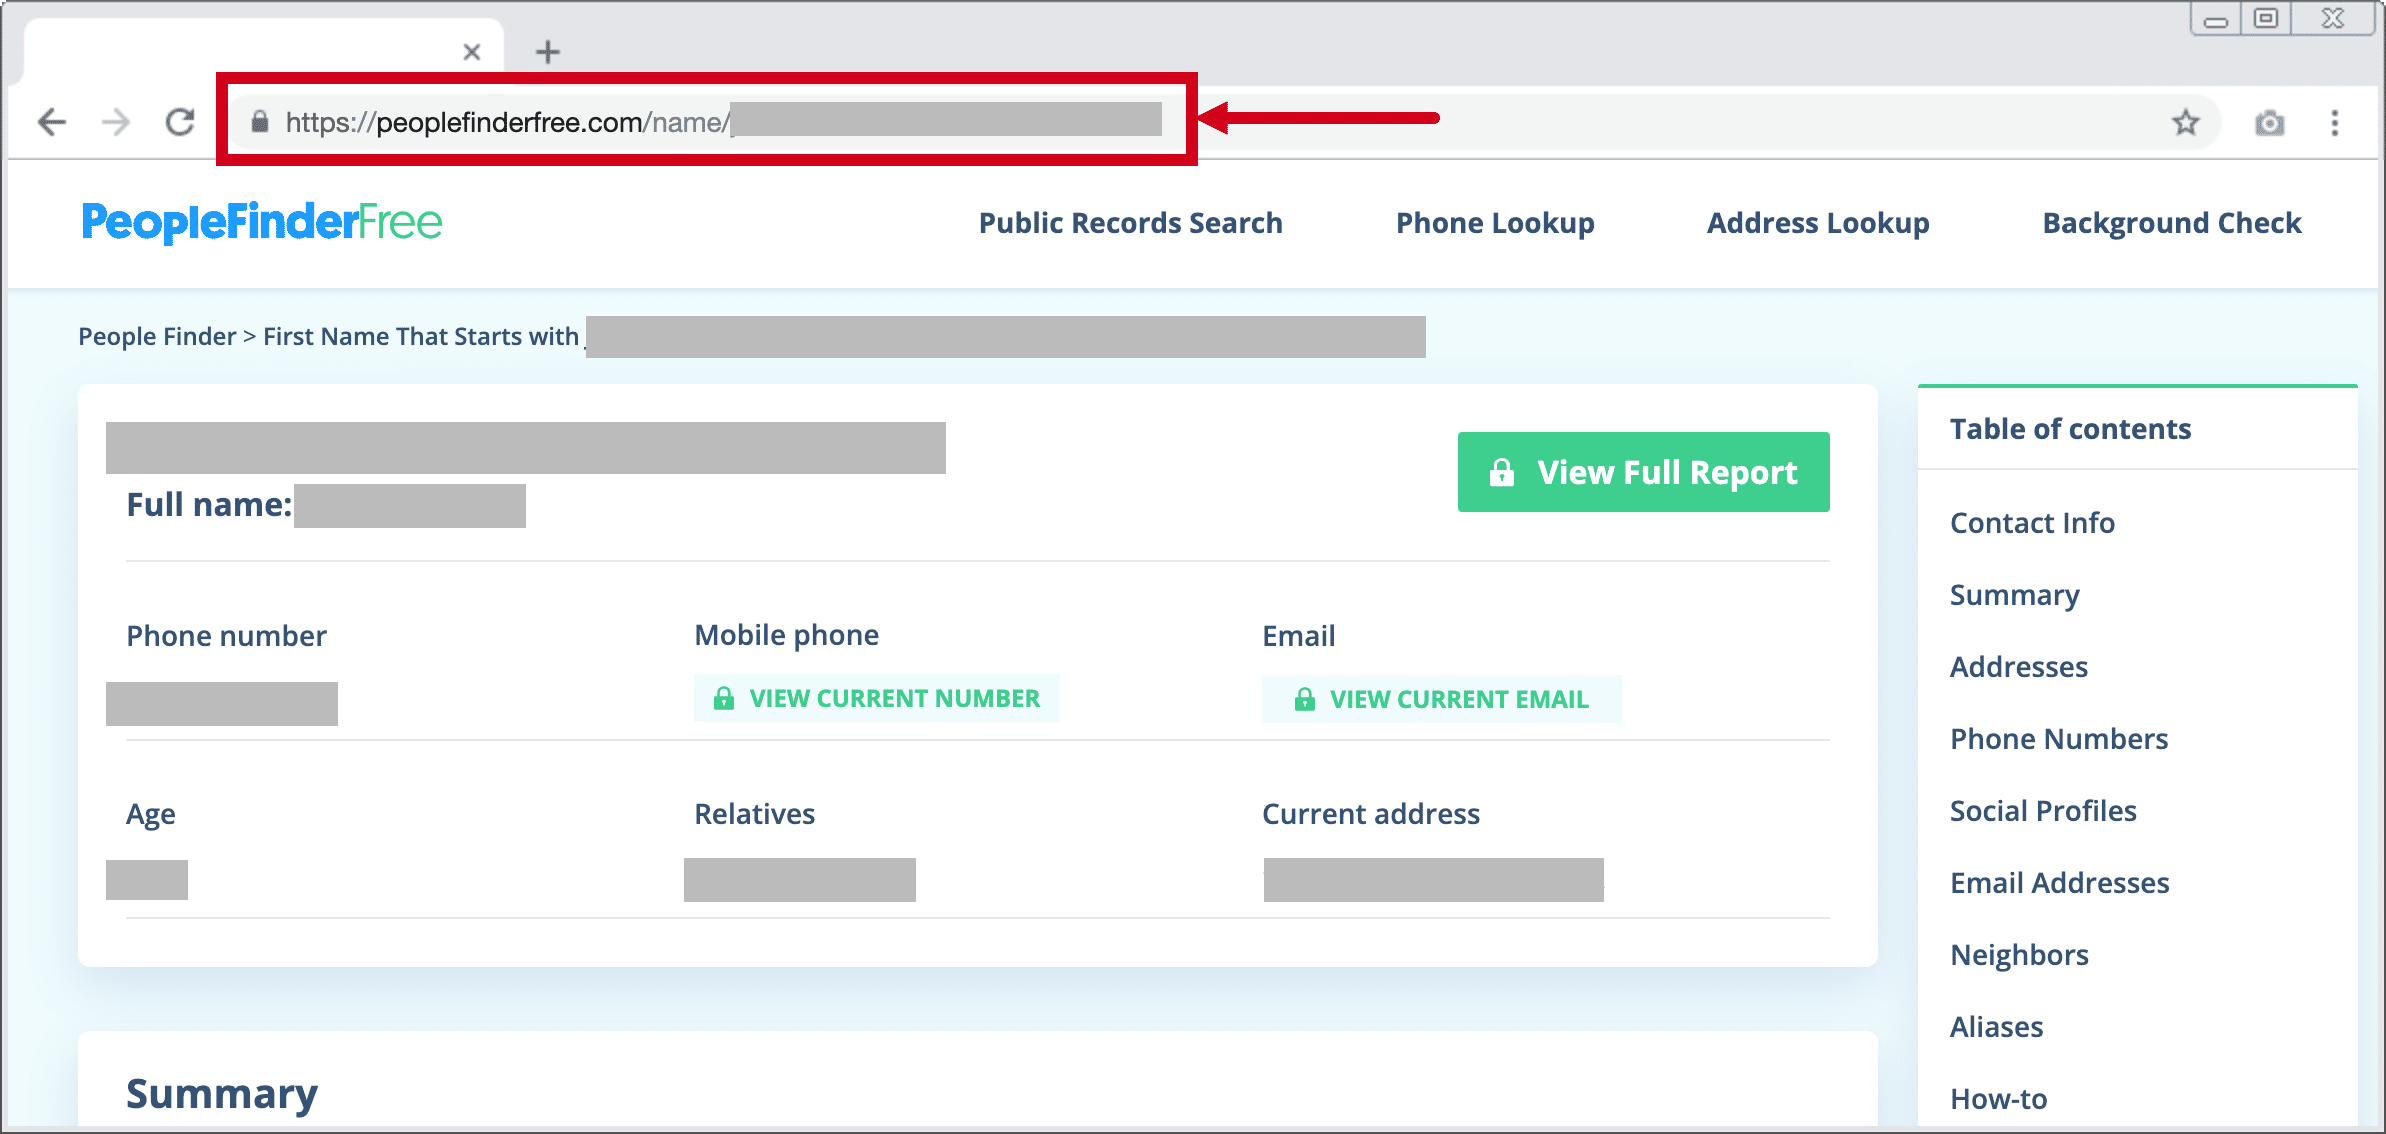Open Background Check navigation link
This screenshot has height=1134, width=2386.
(x=2171, y=222)
